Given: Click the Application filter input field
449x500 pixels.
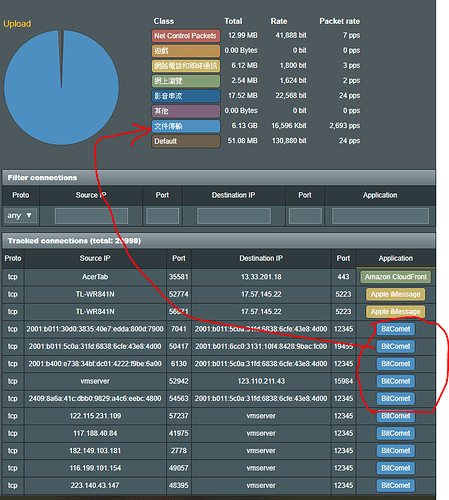Looking at the screenshot, I should pyautogui.click(x=380, y=216).
